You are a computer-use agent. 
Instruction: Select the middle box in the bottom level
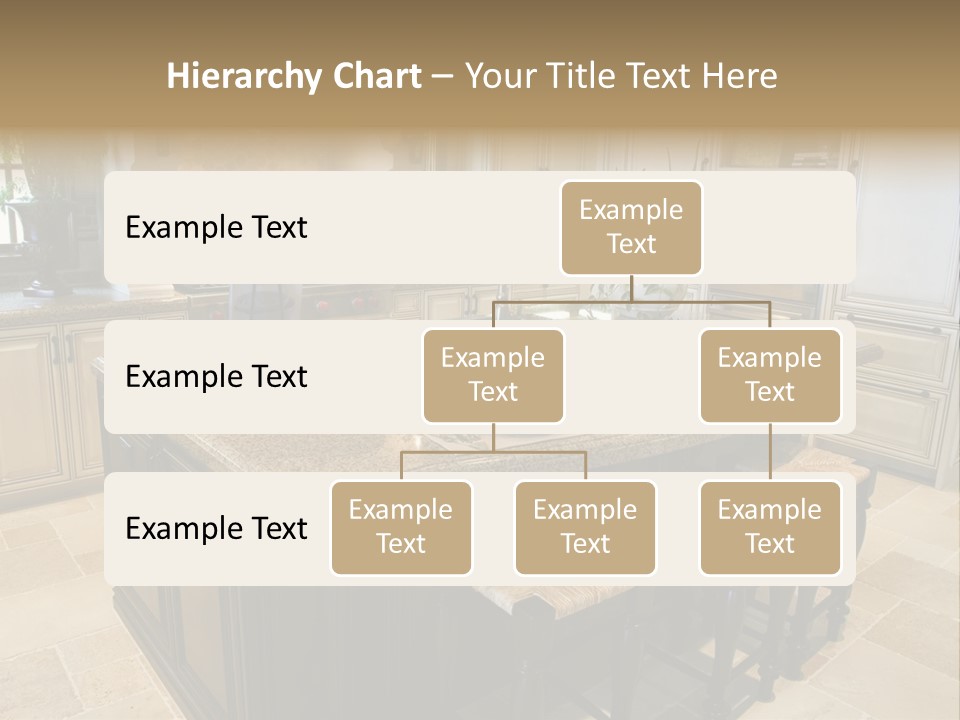(x=585, y=527)
